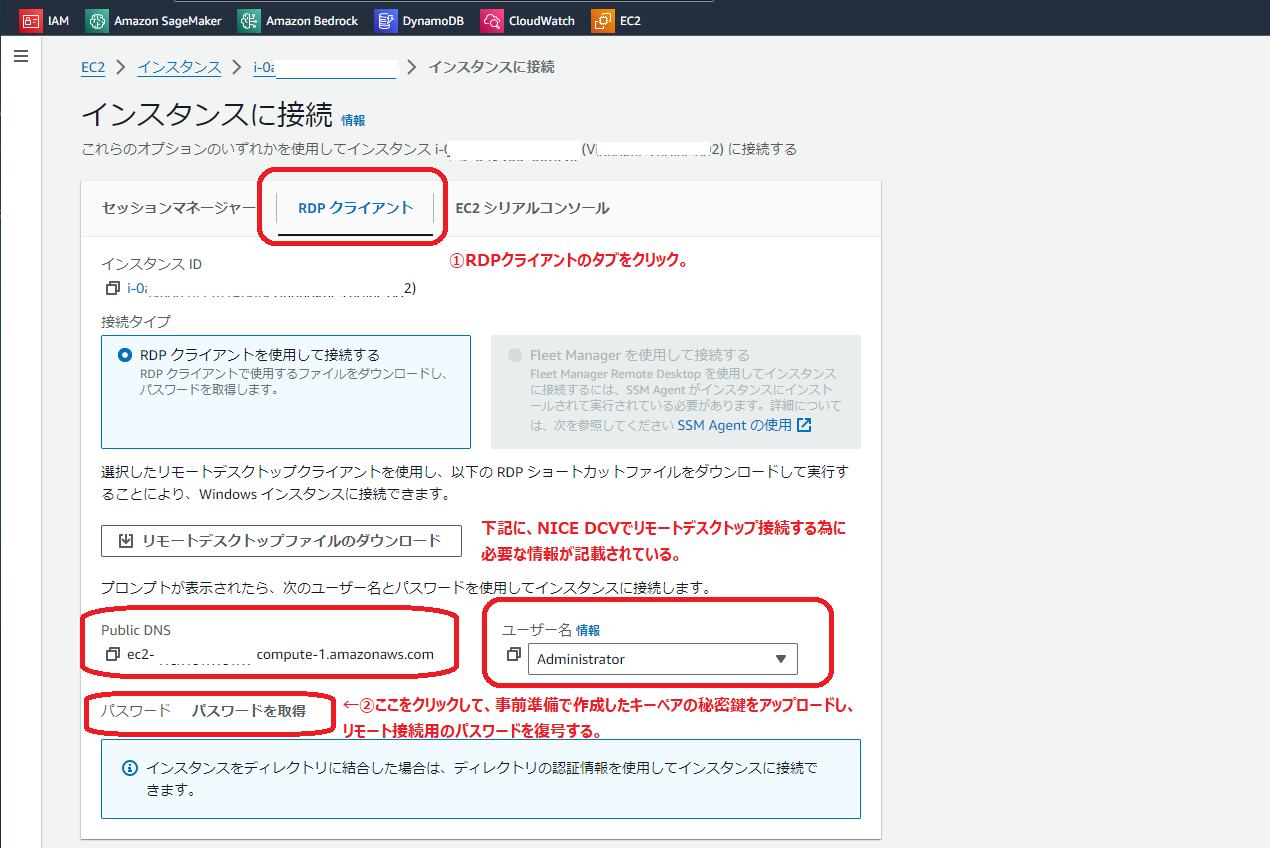Open the hamburger navigation menu

[x=21, y=57]
